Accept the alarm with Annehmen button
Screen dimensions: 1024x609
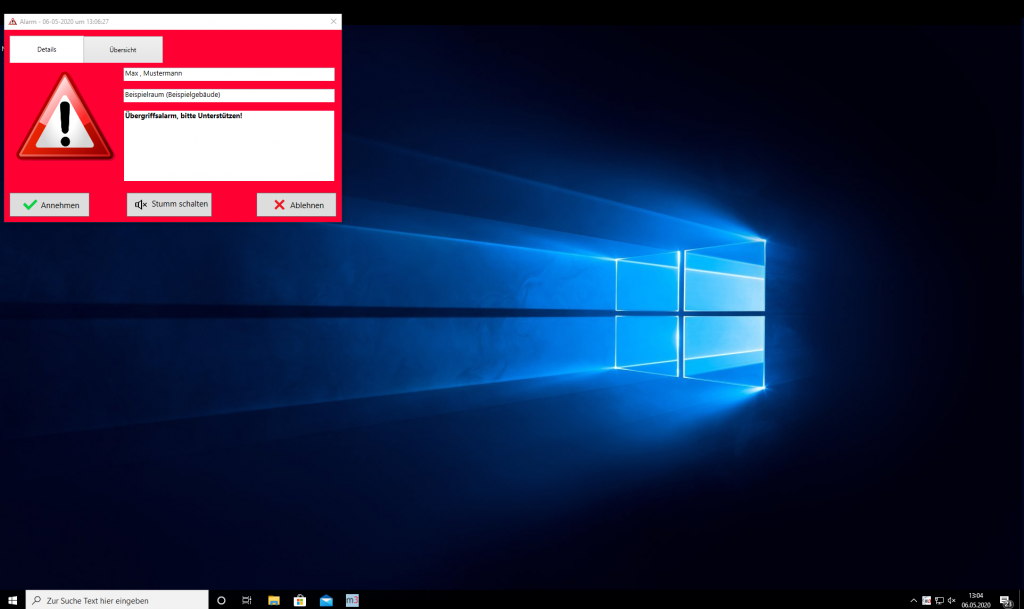tap(50, 205)
